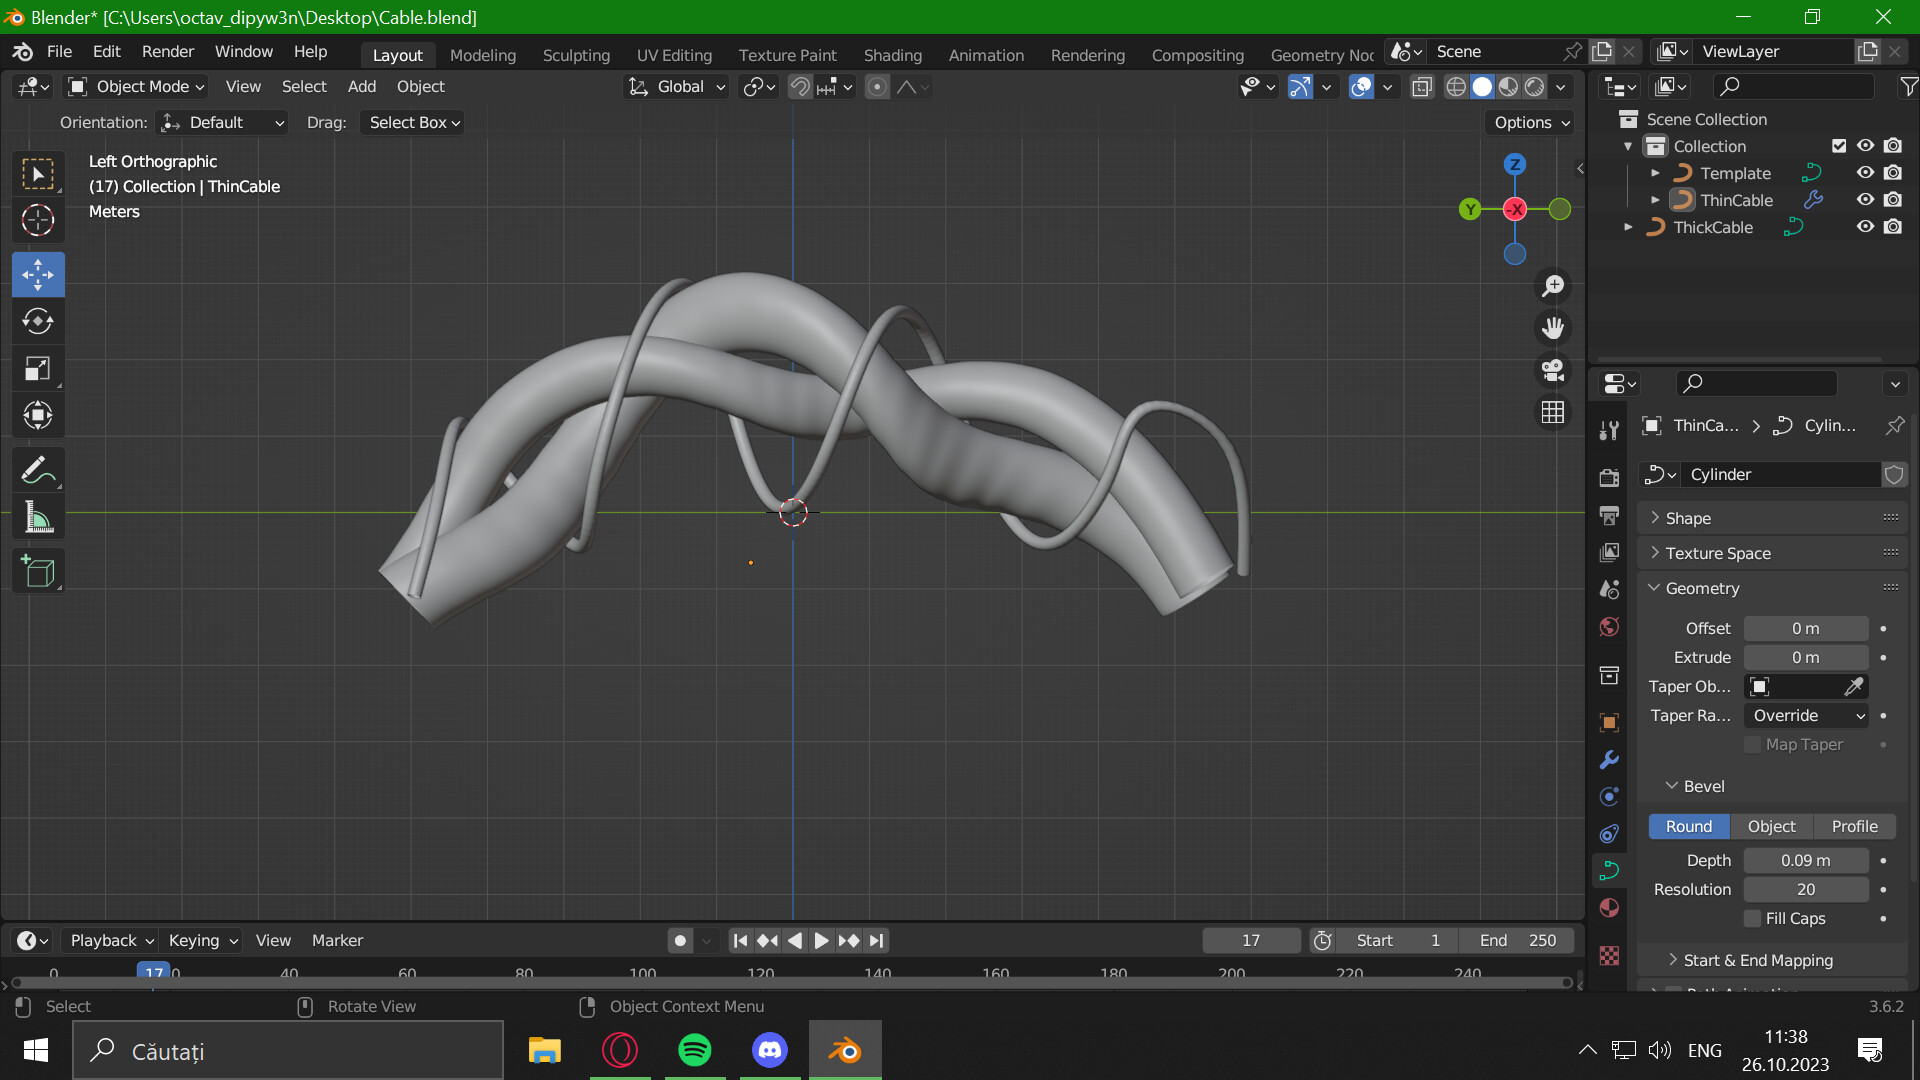Open Render properties tab
The width and height of the screenshot is (1920, 1080).
(1609, 478)
